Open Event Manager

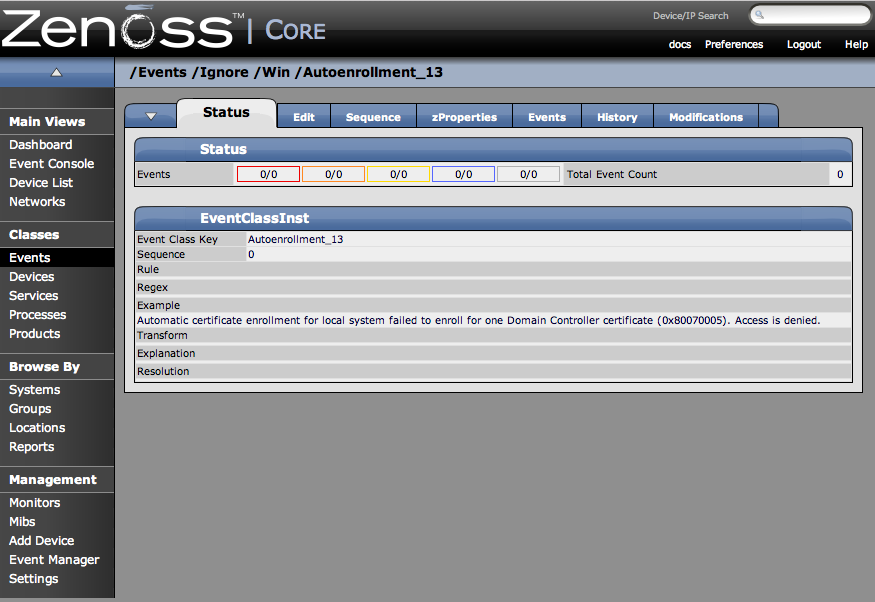pos(54,560)
